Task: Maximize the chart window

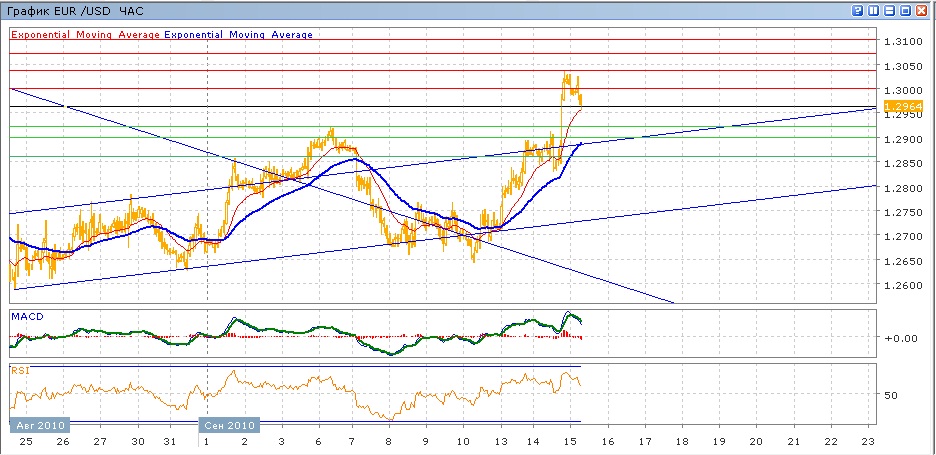Action: 905,10
